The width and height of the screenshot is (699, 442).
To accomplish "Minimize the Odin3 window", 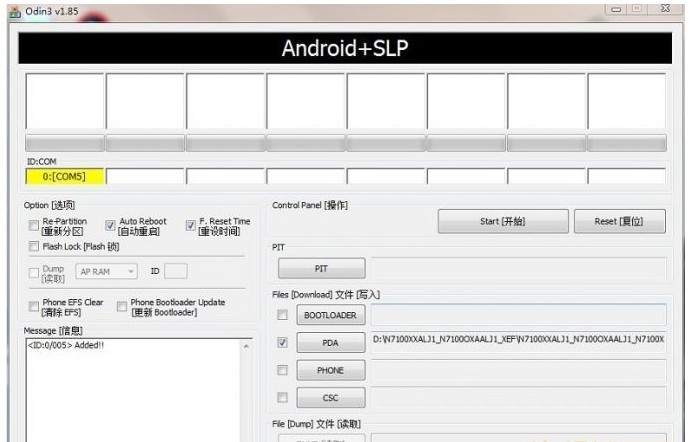I will click(x=617, y=9).
